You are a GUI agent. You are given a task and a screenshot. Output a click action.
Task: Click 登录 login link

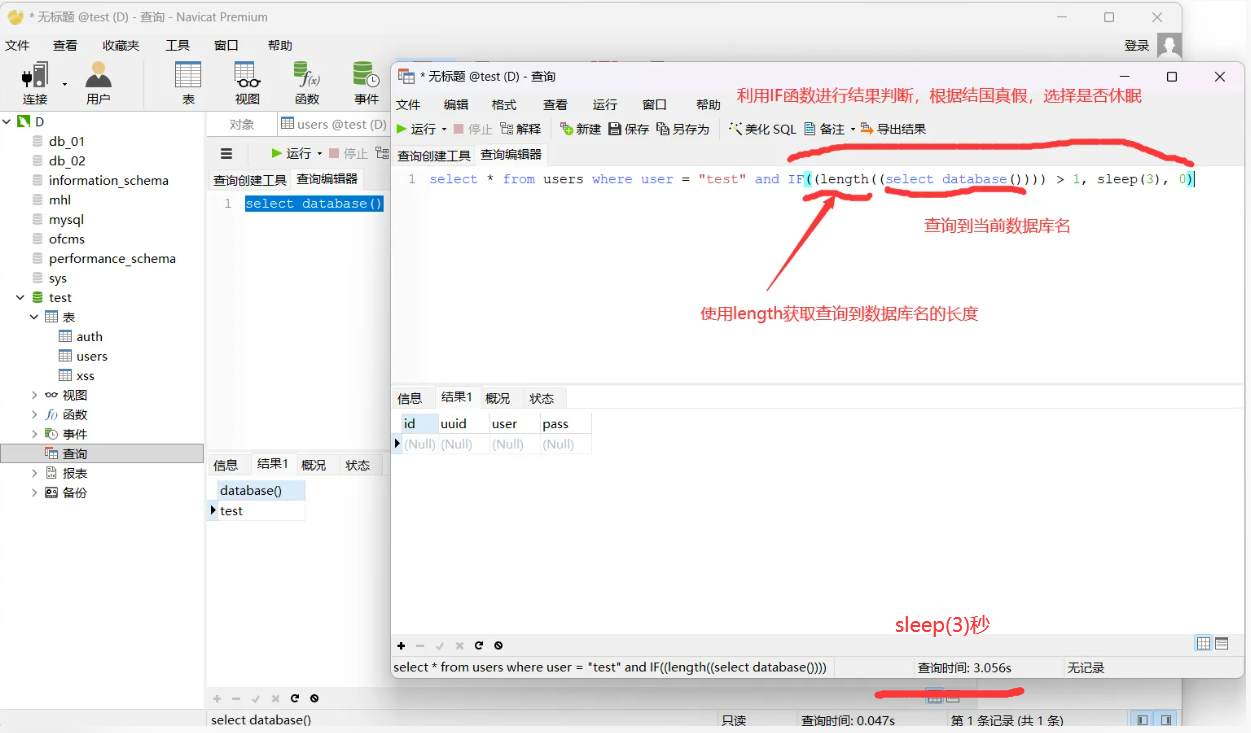click(x=1137, y=45)
